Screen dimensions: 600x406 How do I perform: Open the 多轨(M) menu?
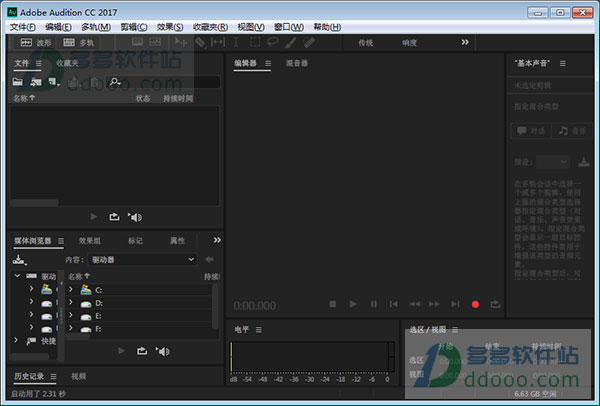(x=96, y=27)
